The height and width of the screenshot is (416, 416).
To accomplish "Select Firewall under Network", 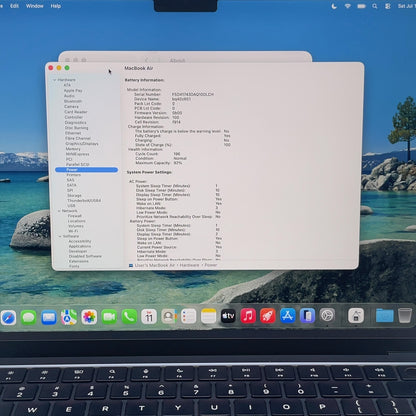I will point(75,216).
